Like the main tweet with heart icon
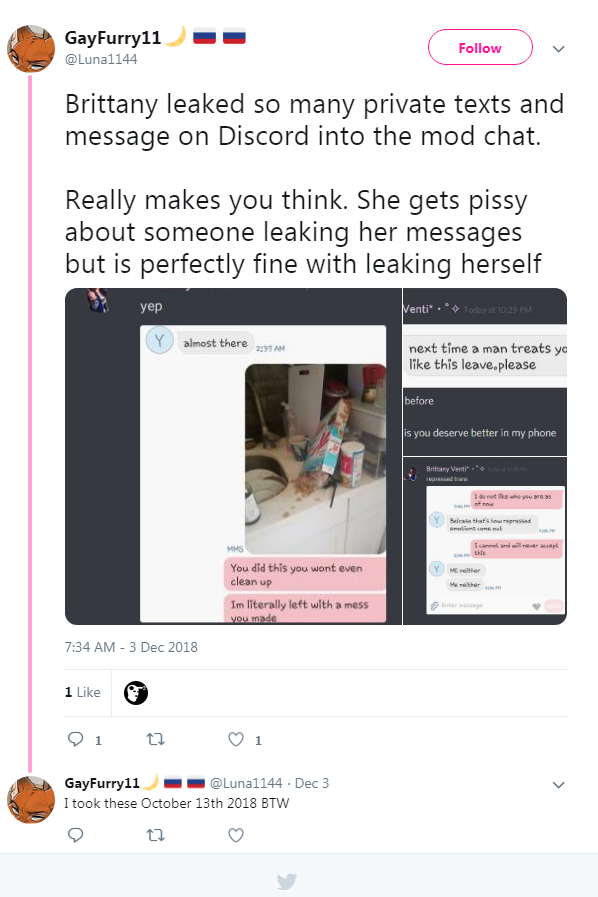Viewport: 598px width, 897px height. (236, 739)
